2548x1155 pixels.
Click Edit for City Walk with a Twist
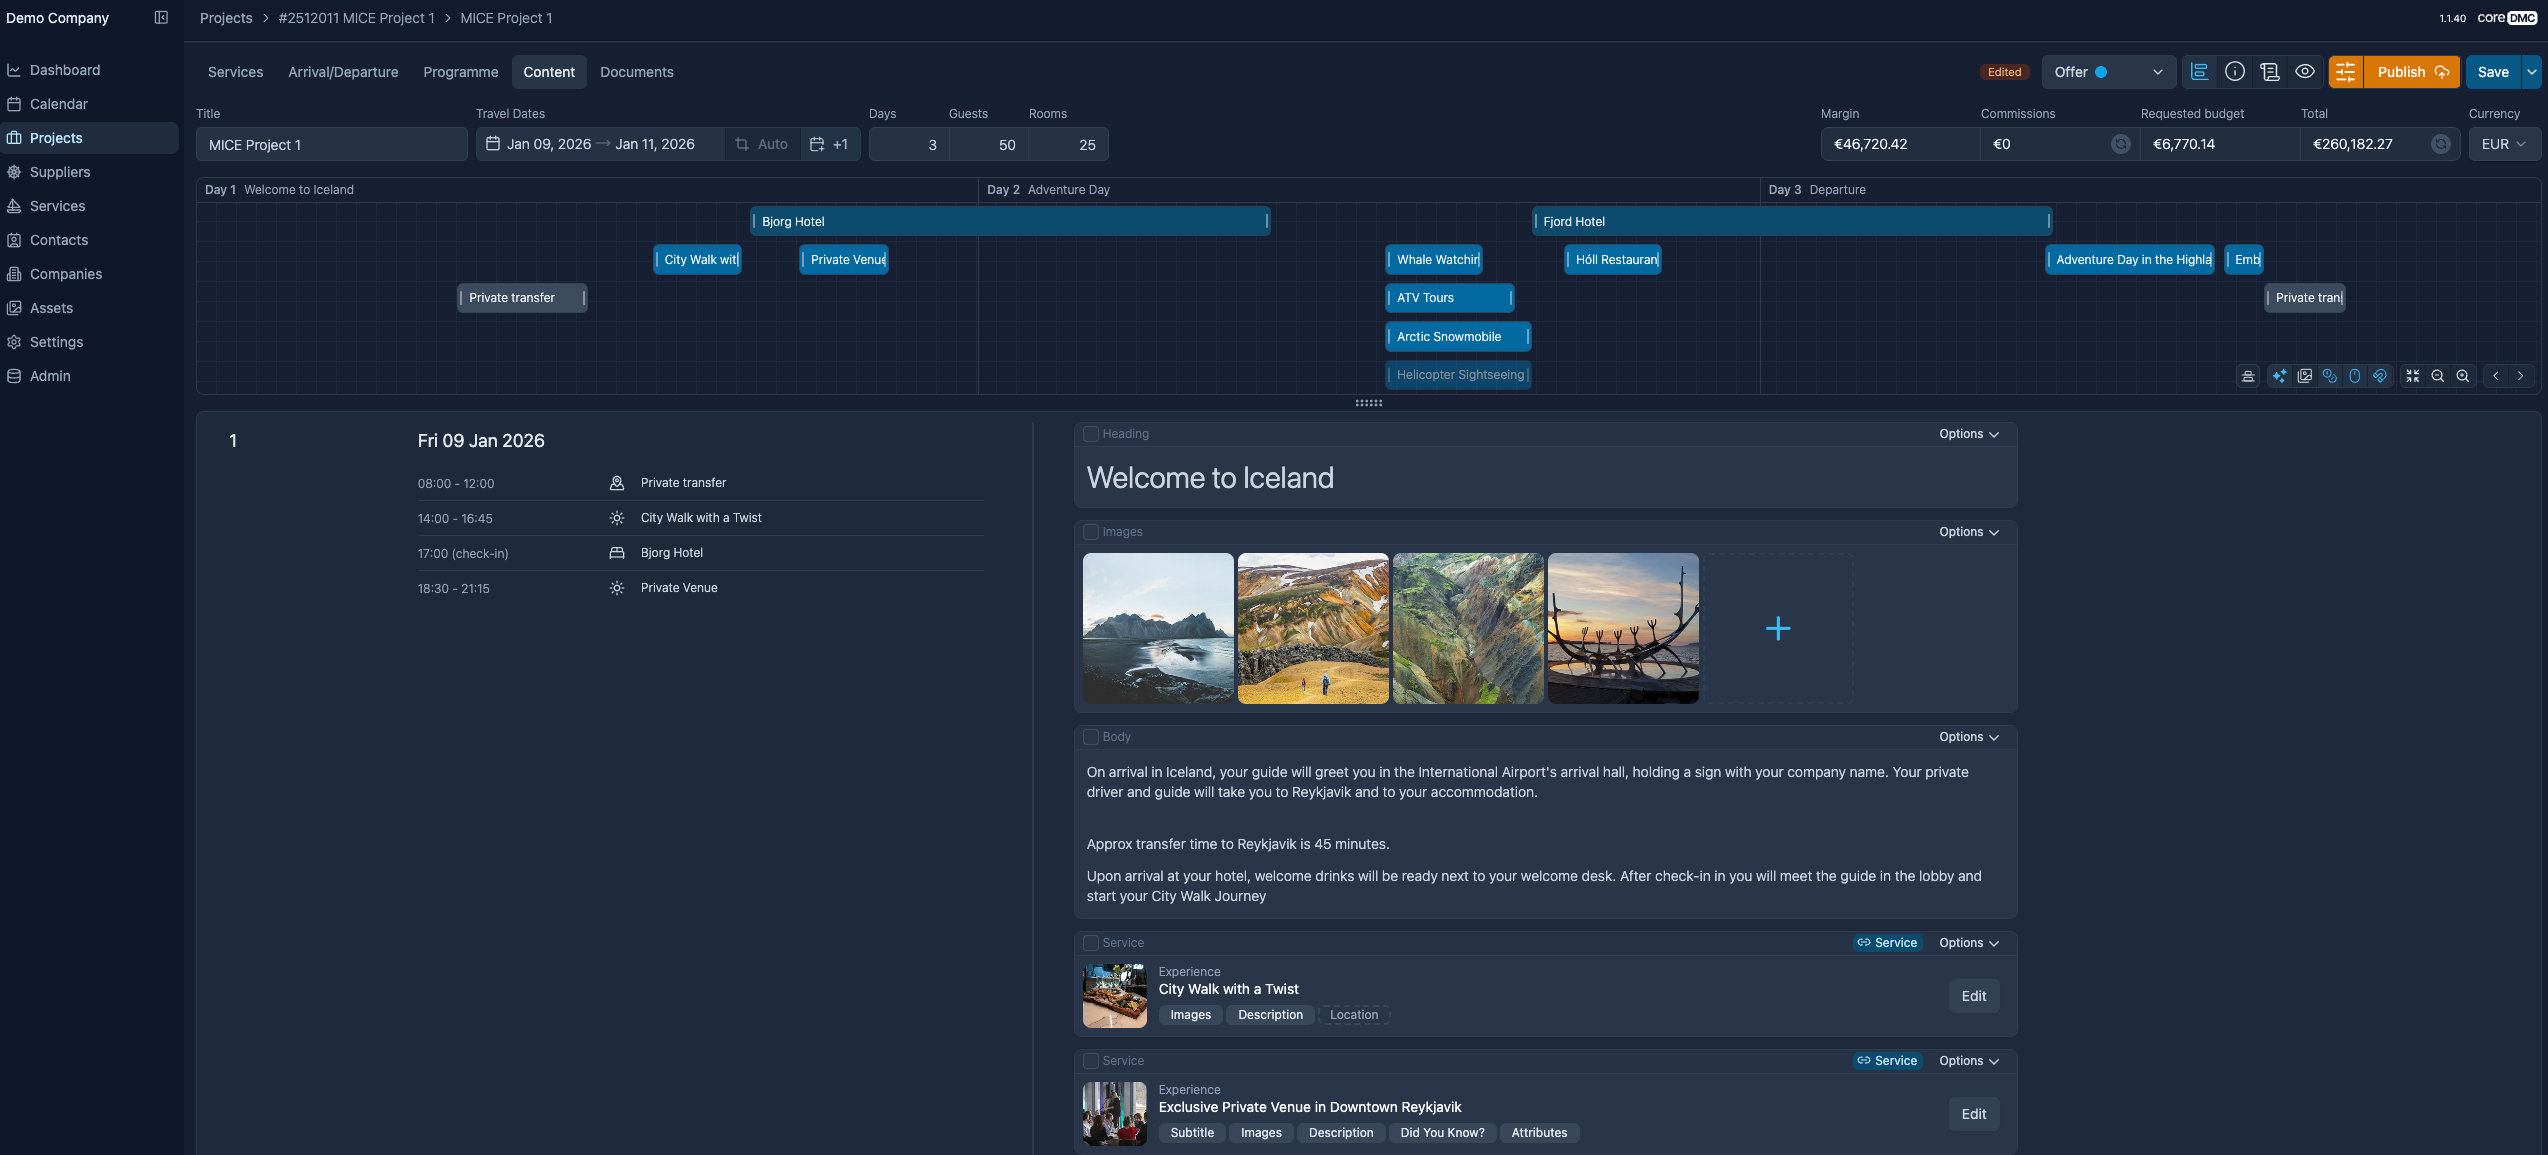point(1973,996)
